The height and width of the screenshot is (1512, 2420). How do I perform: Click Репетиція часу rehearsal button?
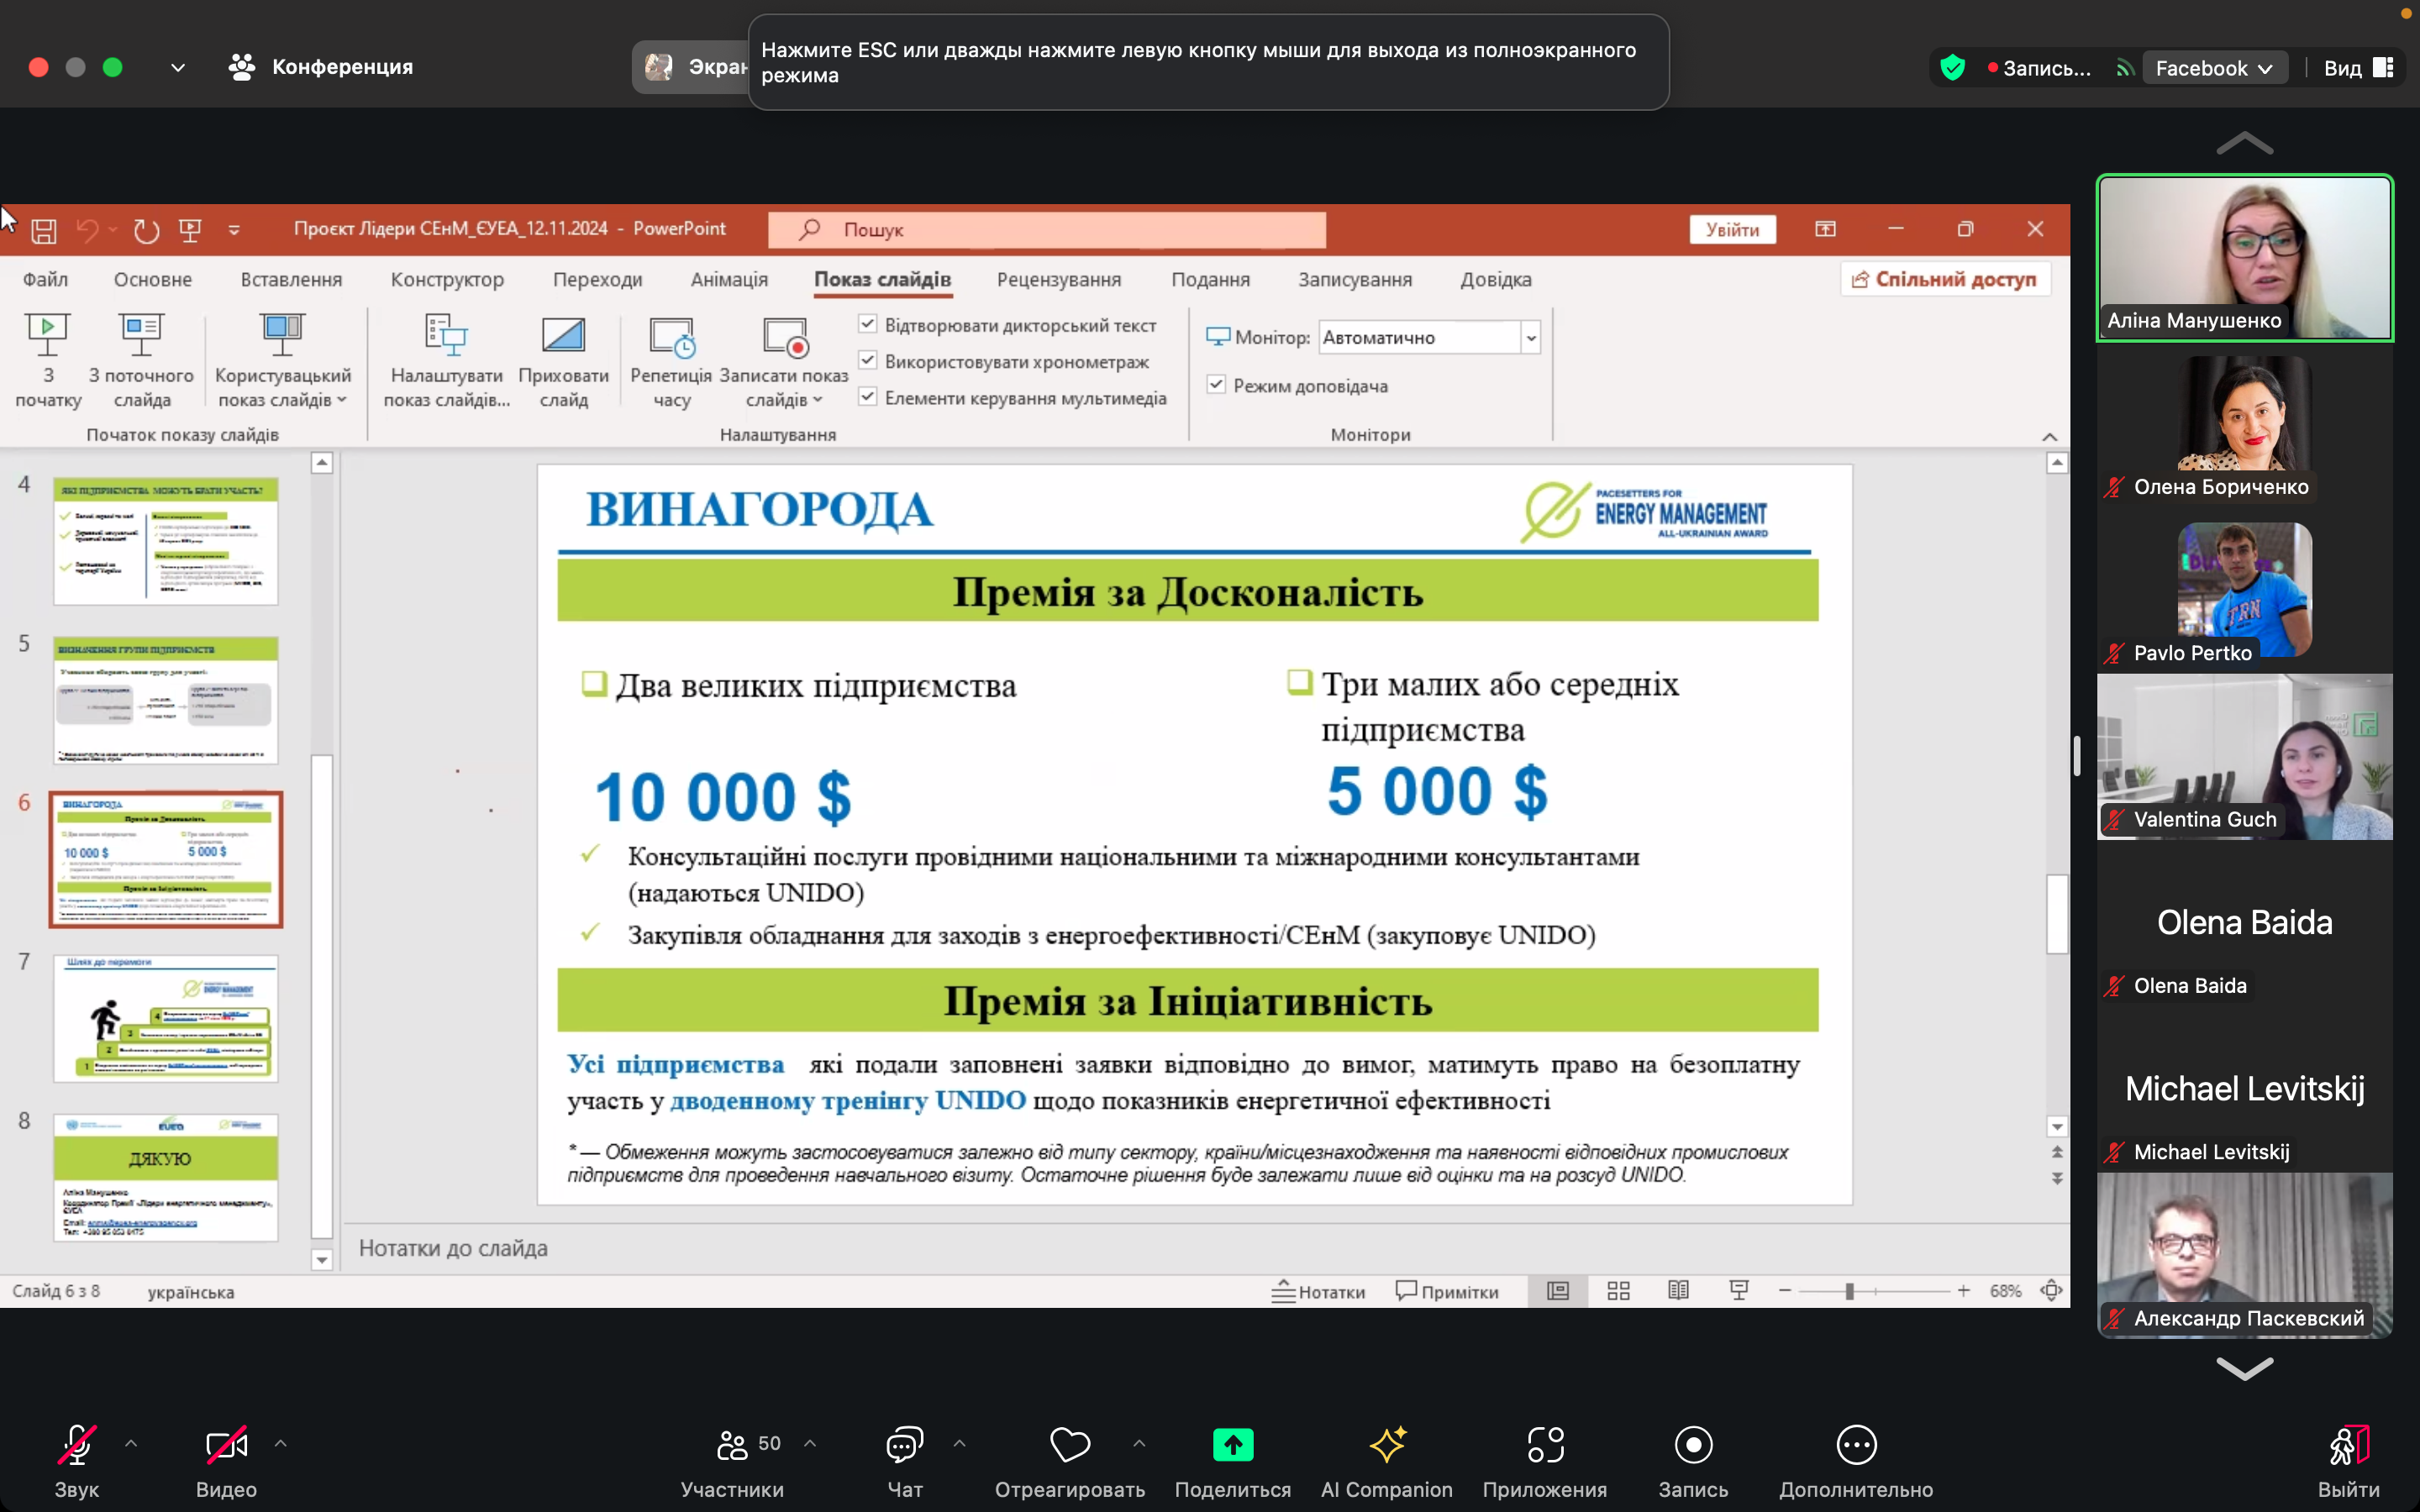point(671,360)
